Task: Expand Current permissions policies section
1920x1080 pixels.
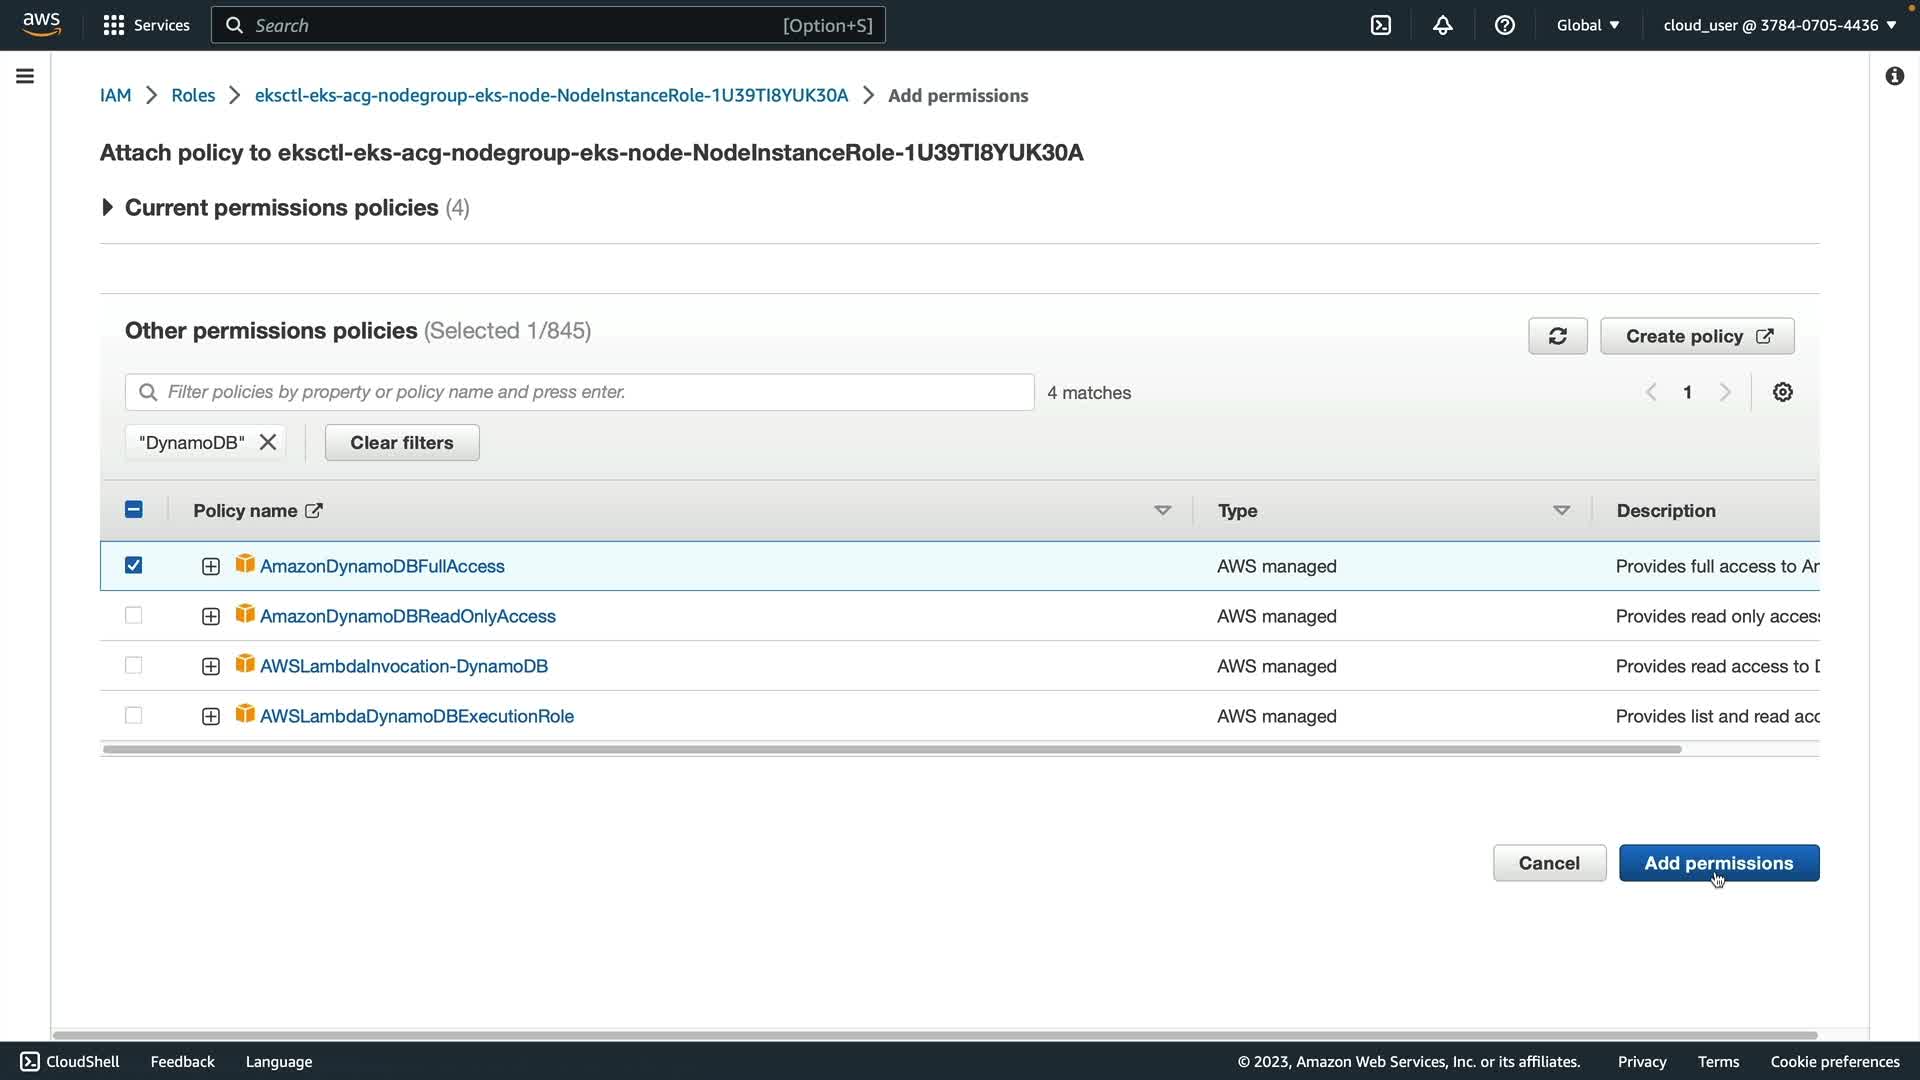Action: click(107, 207)
